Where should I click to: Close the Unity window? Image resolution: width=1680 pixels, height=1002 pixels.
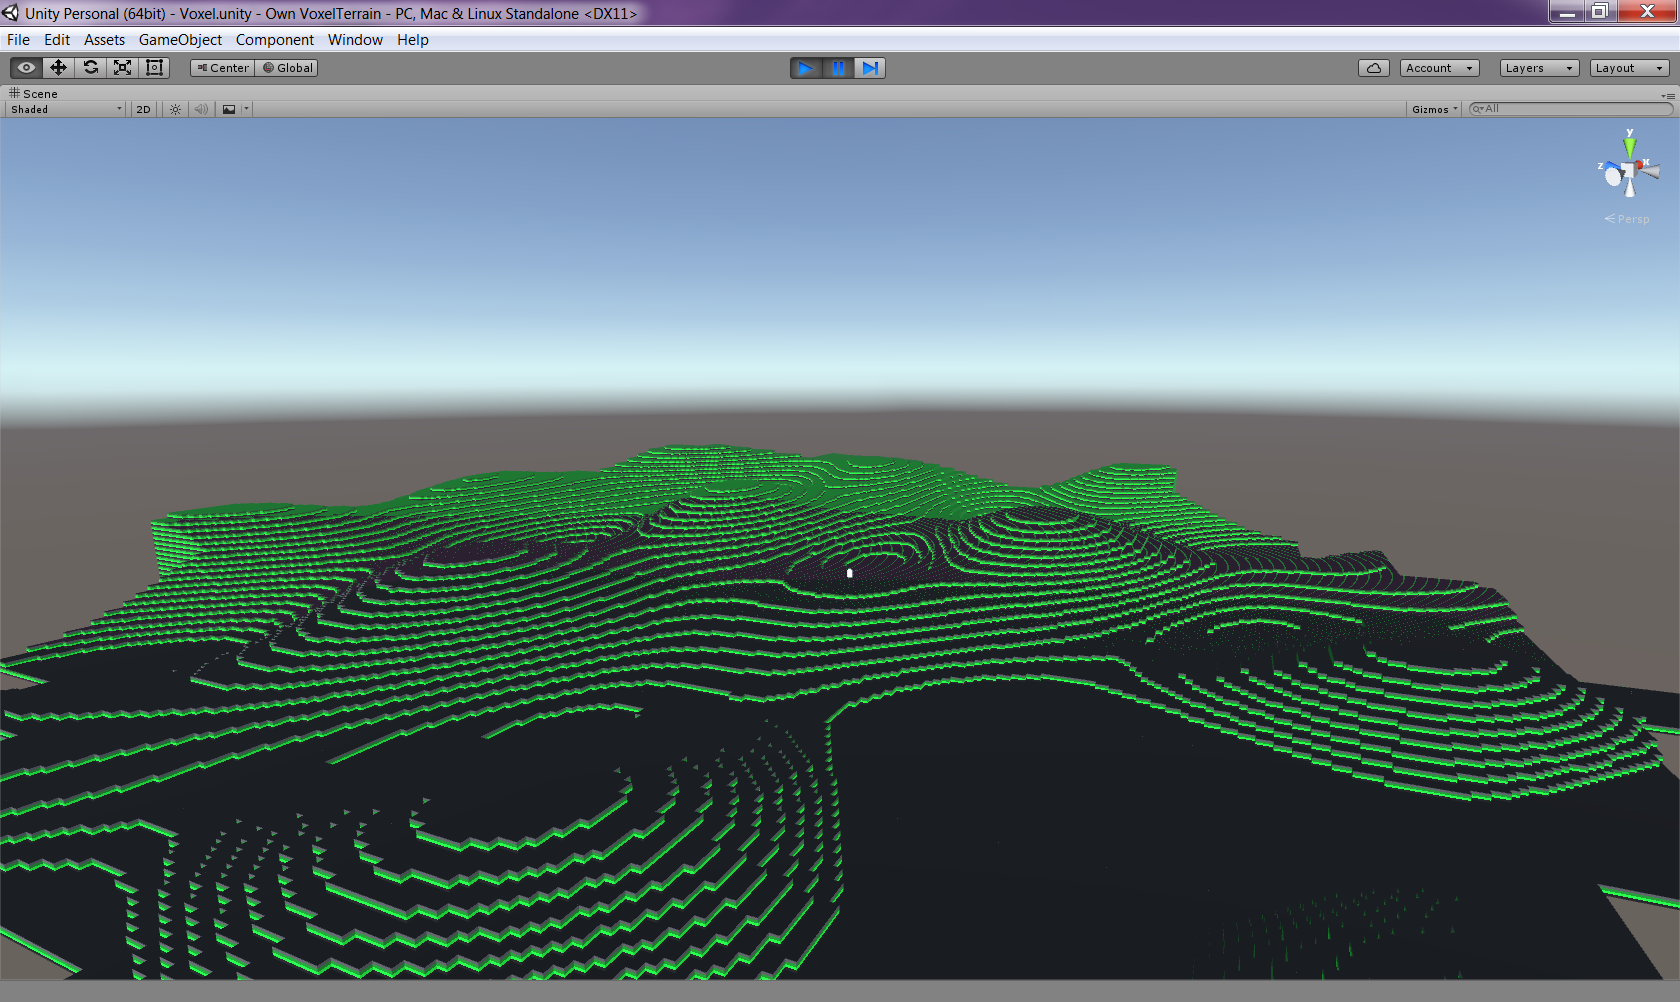(x=1647, y=12)
